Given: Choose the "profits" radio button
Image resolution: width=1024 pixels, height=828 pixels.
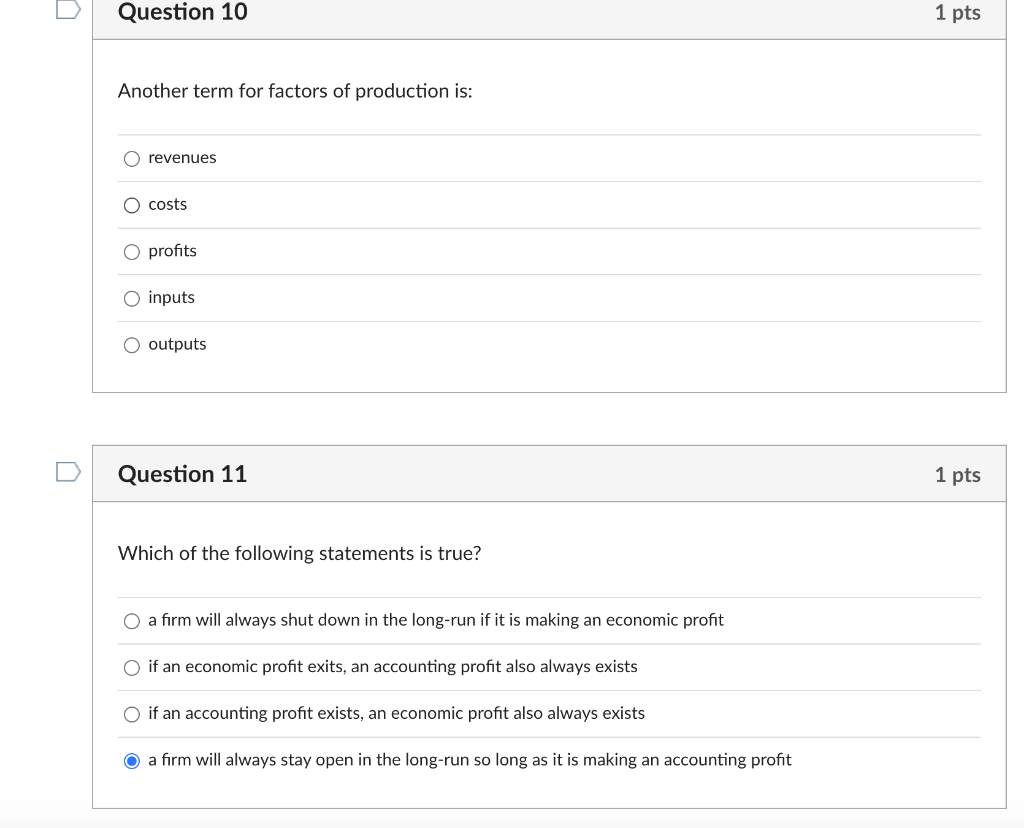Looking at the screenshot, I should (x=132, y=252).
